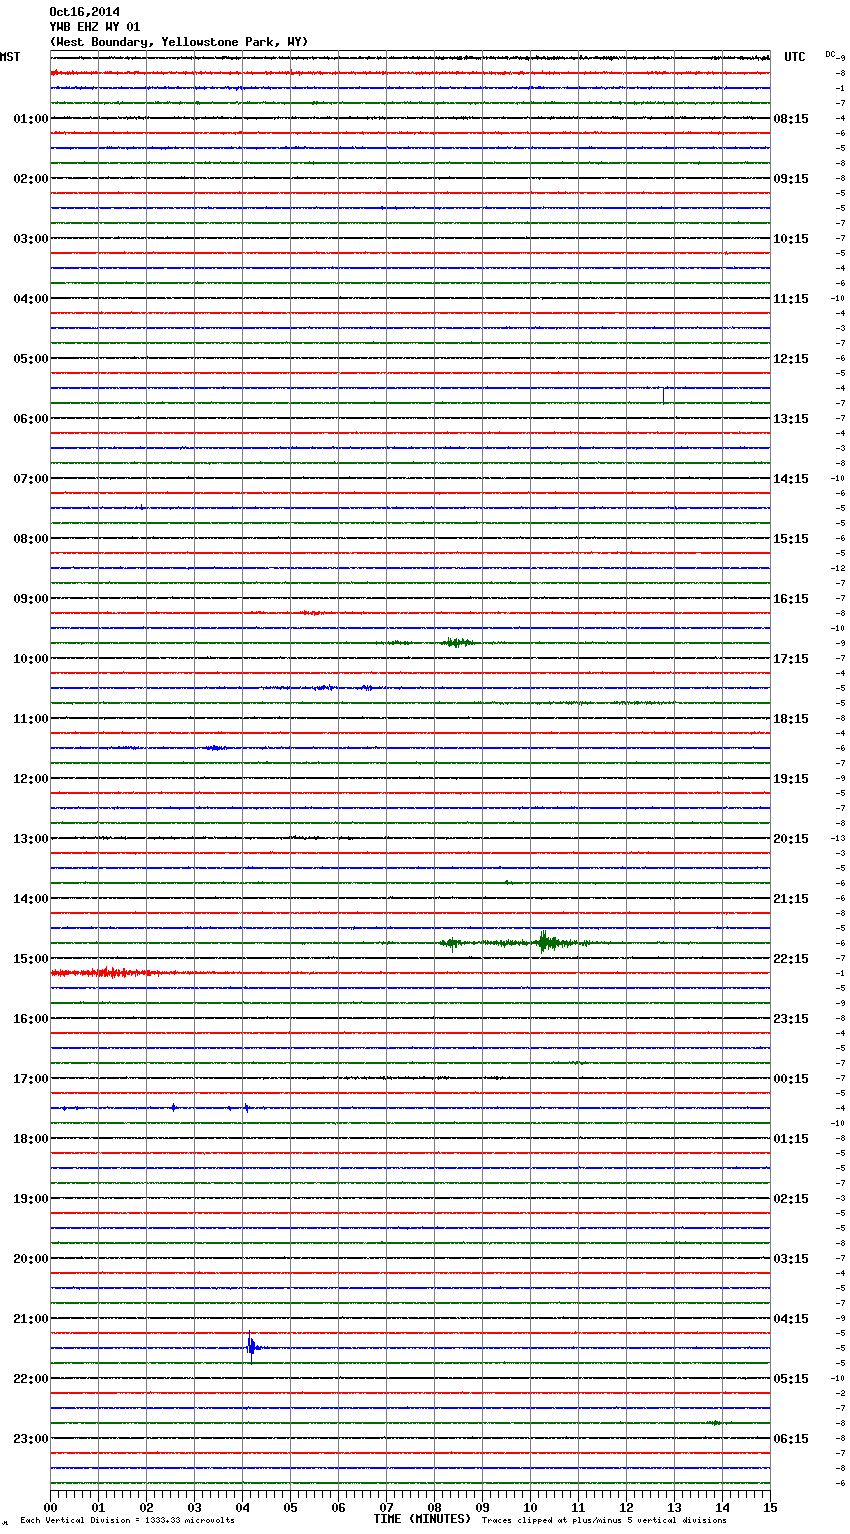The image size is (850, 1534).
Task: Click the DC column header at top right
Action: 831,54
